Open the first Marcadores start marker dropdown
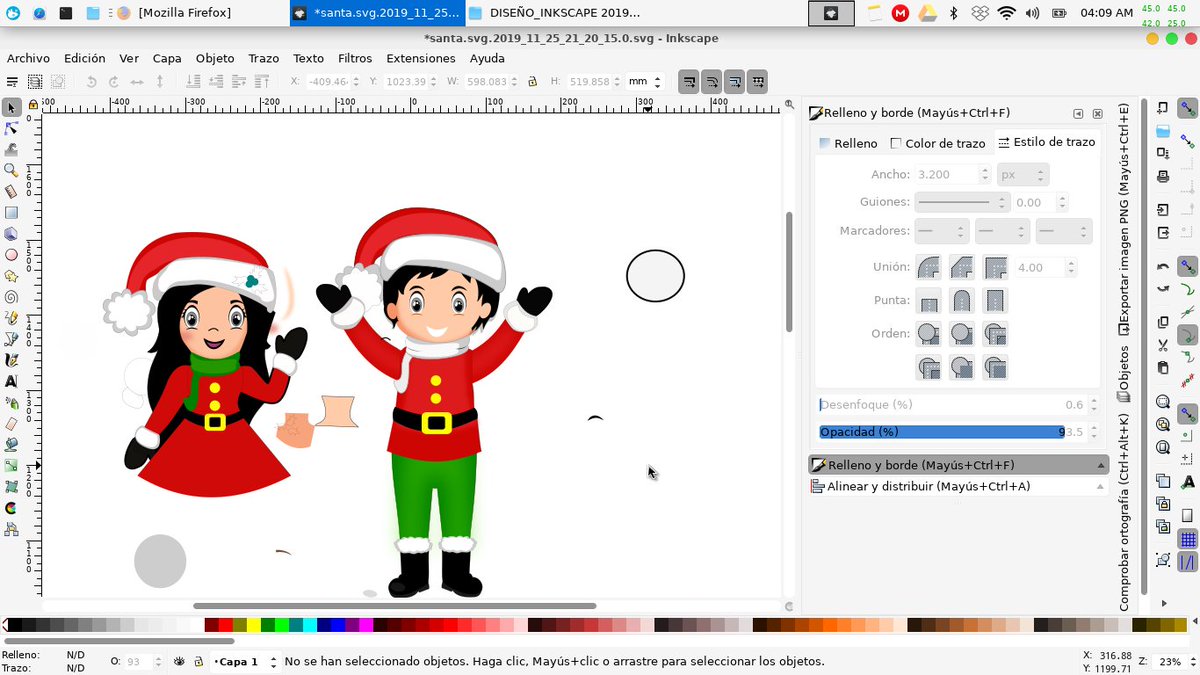The image size is (1200, 675). (x=942, y=231)
